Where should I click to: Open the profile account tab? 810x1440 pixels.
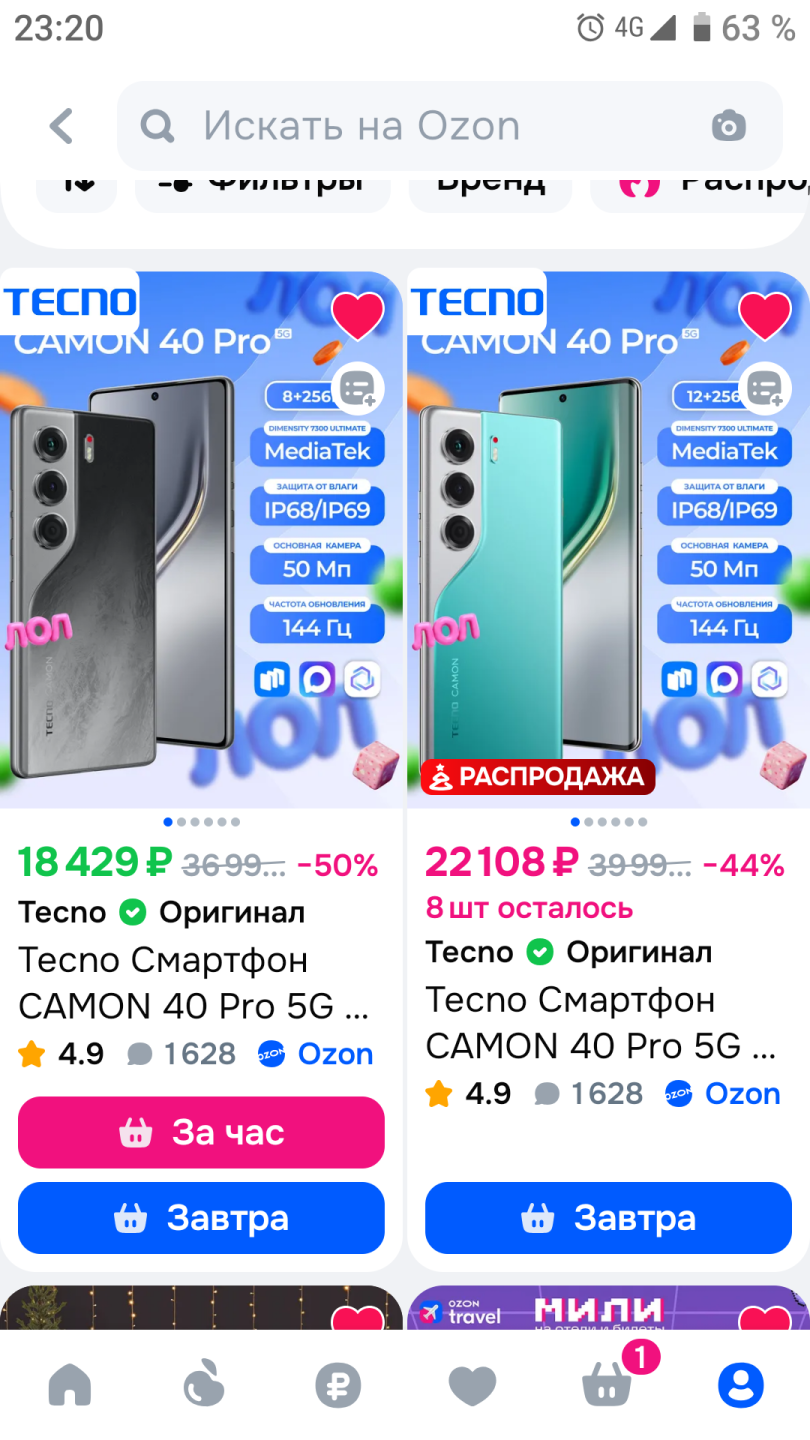[741, 1385]
